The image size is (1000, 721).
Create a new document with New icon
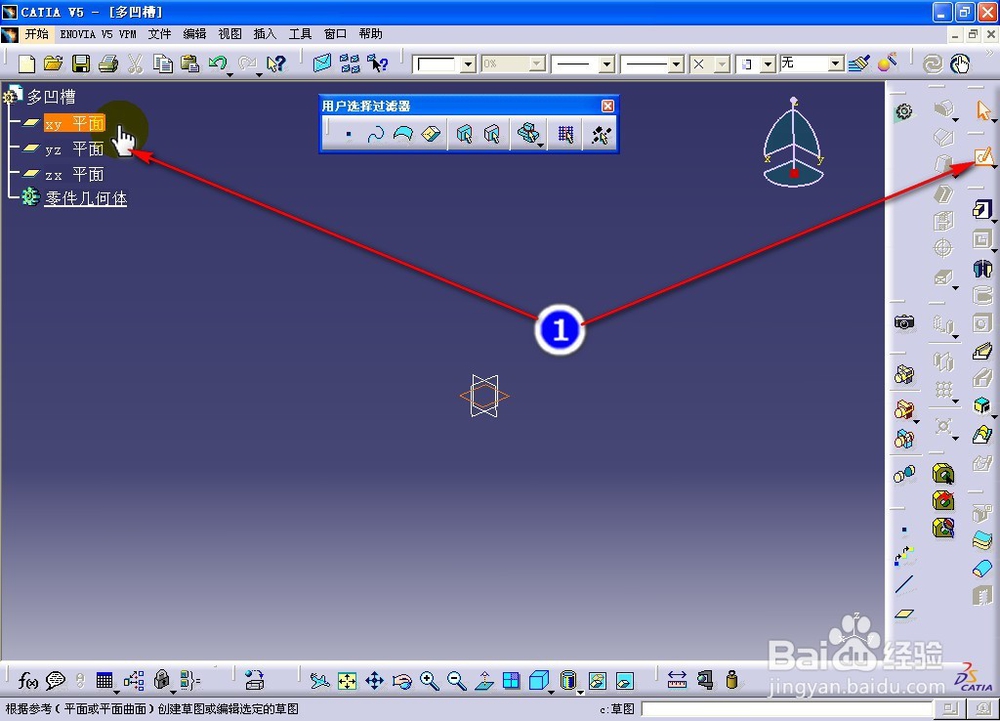27,64
